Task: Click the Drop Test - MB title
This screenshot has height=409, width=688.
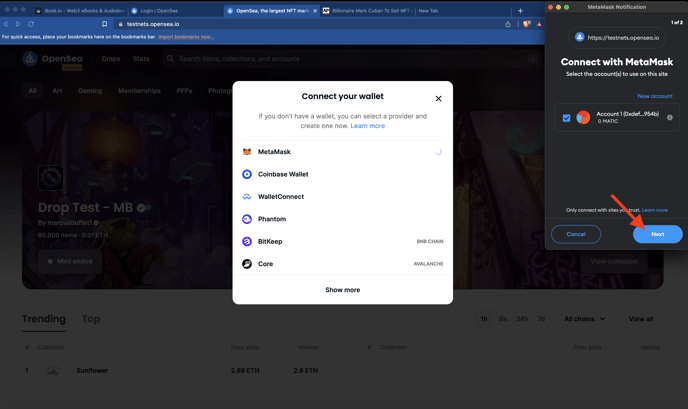Action: pyautogui.click(x=86, y=207)
